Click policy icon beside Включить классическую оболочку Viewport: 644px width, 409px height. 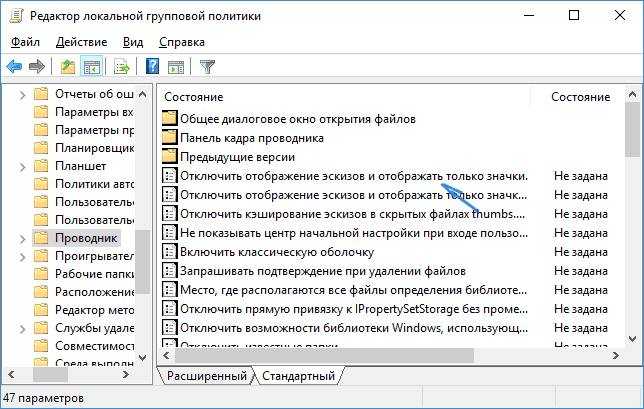click(169, 252)
